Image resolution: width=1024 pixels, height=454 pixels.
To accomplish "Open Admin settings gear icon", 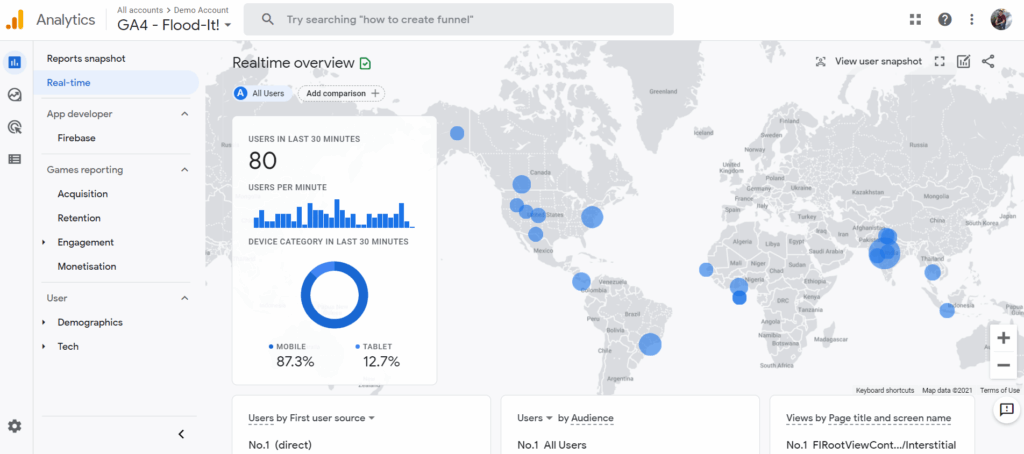I will (x=15, y=426).
